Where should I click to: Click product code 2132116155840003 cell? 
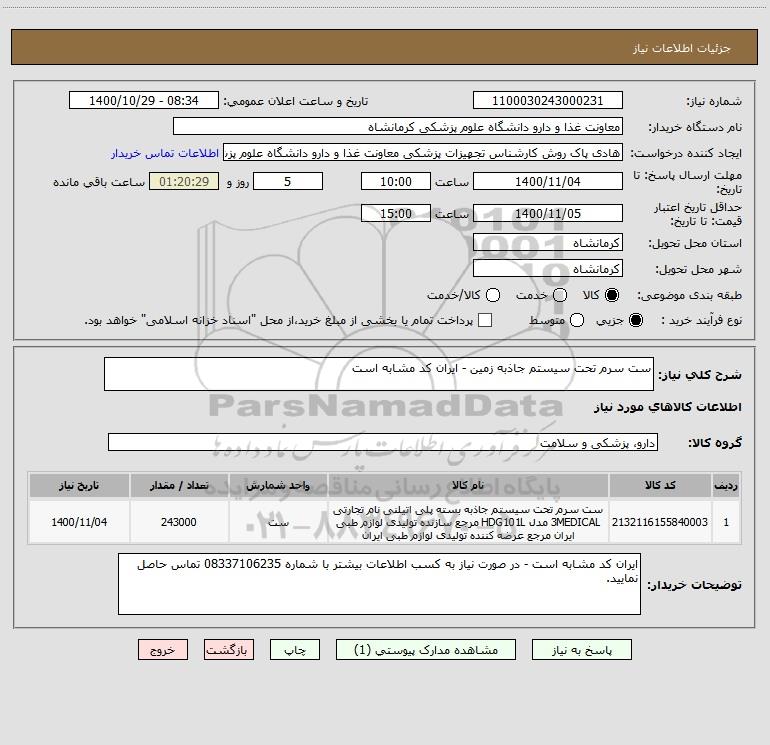pos(660,522)
